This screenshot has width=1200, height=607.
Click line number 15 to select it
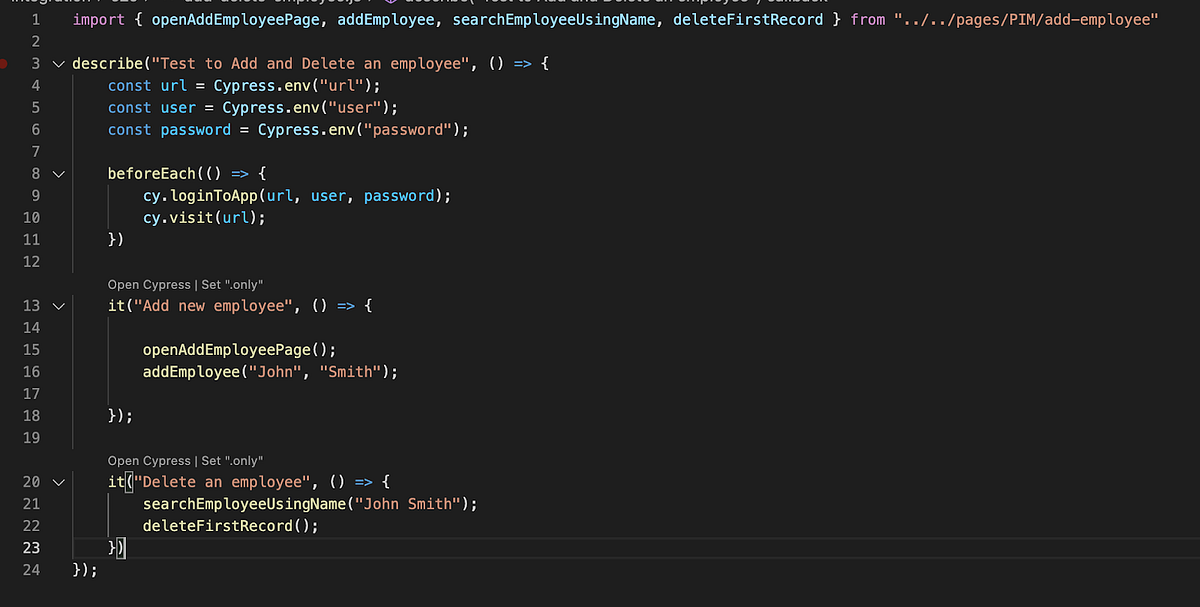point(31,349)
